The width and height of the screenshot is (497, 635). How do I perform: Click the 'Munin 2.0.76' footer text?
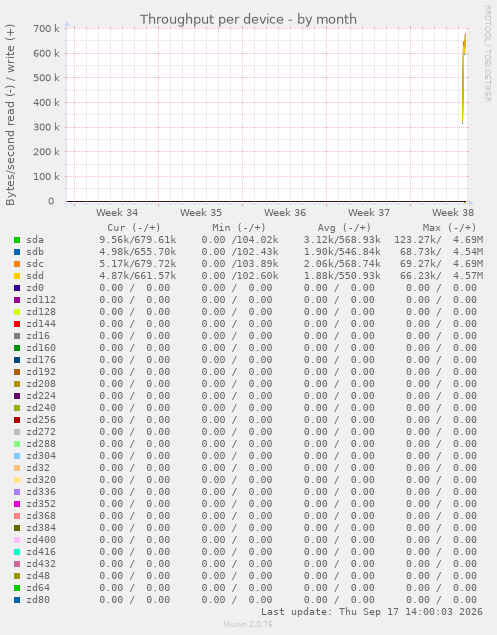click(x=248, y=624)
